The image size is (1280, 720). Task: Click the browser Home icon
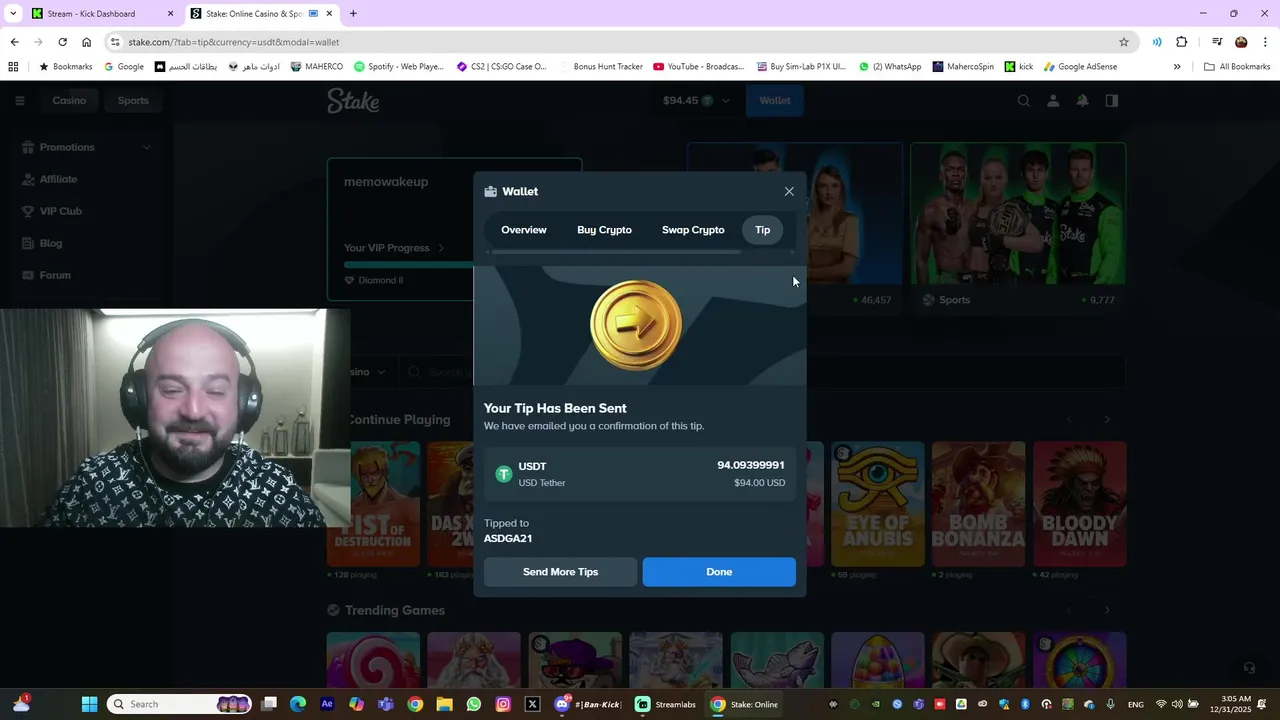coord(87,42)
